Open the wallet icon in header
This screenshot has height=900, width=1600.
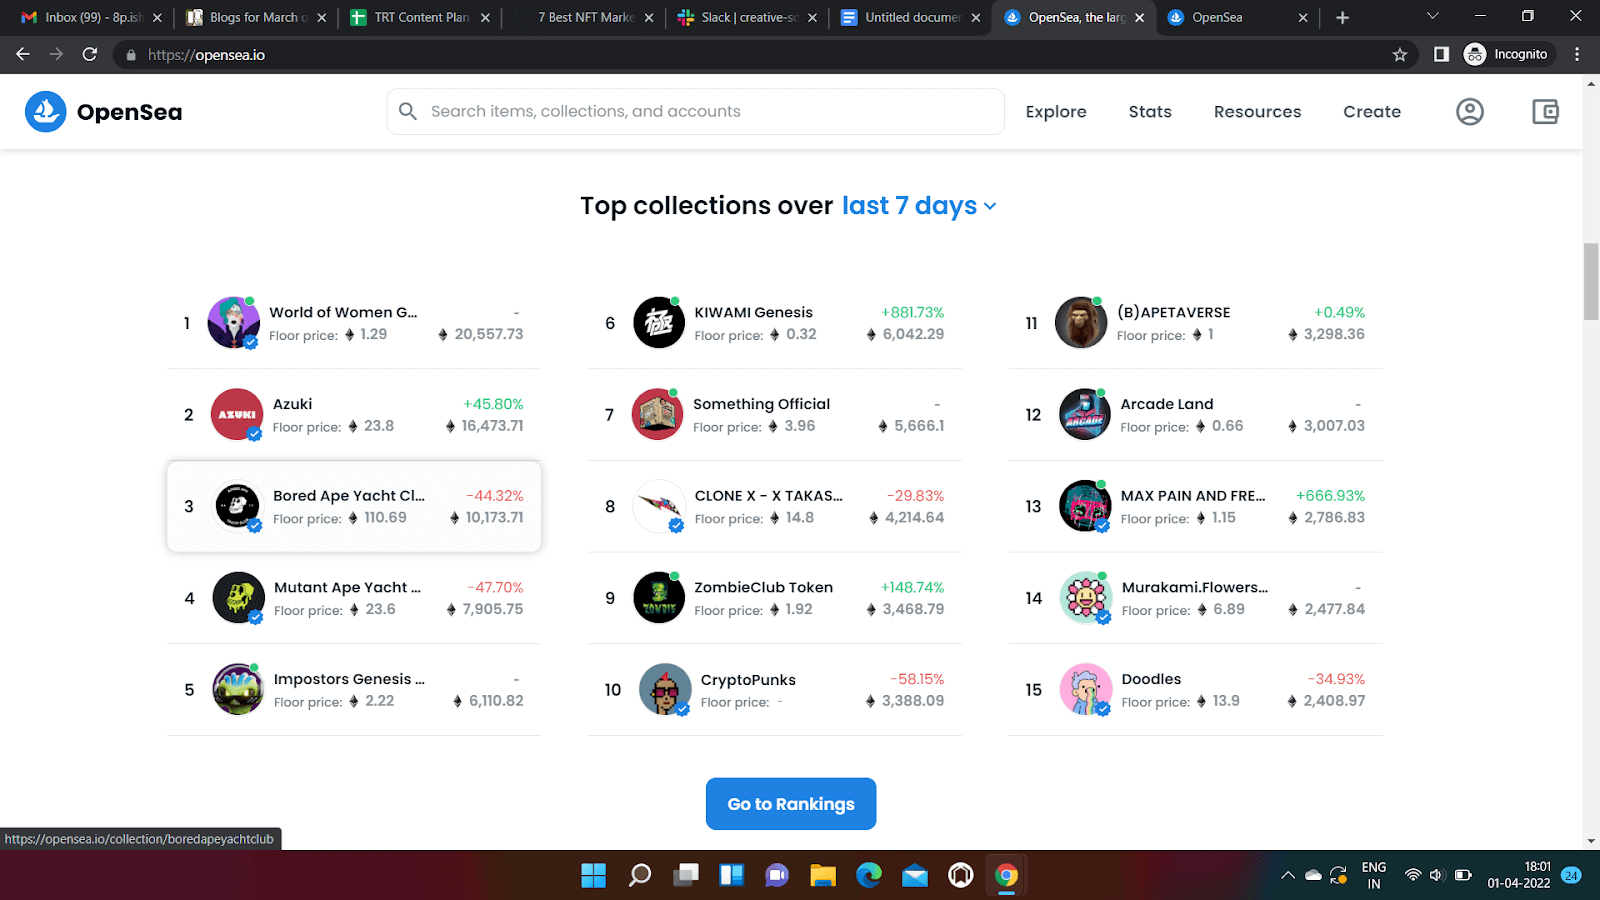[x=1545, y=112]
